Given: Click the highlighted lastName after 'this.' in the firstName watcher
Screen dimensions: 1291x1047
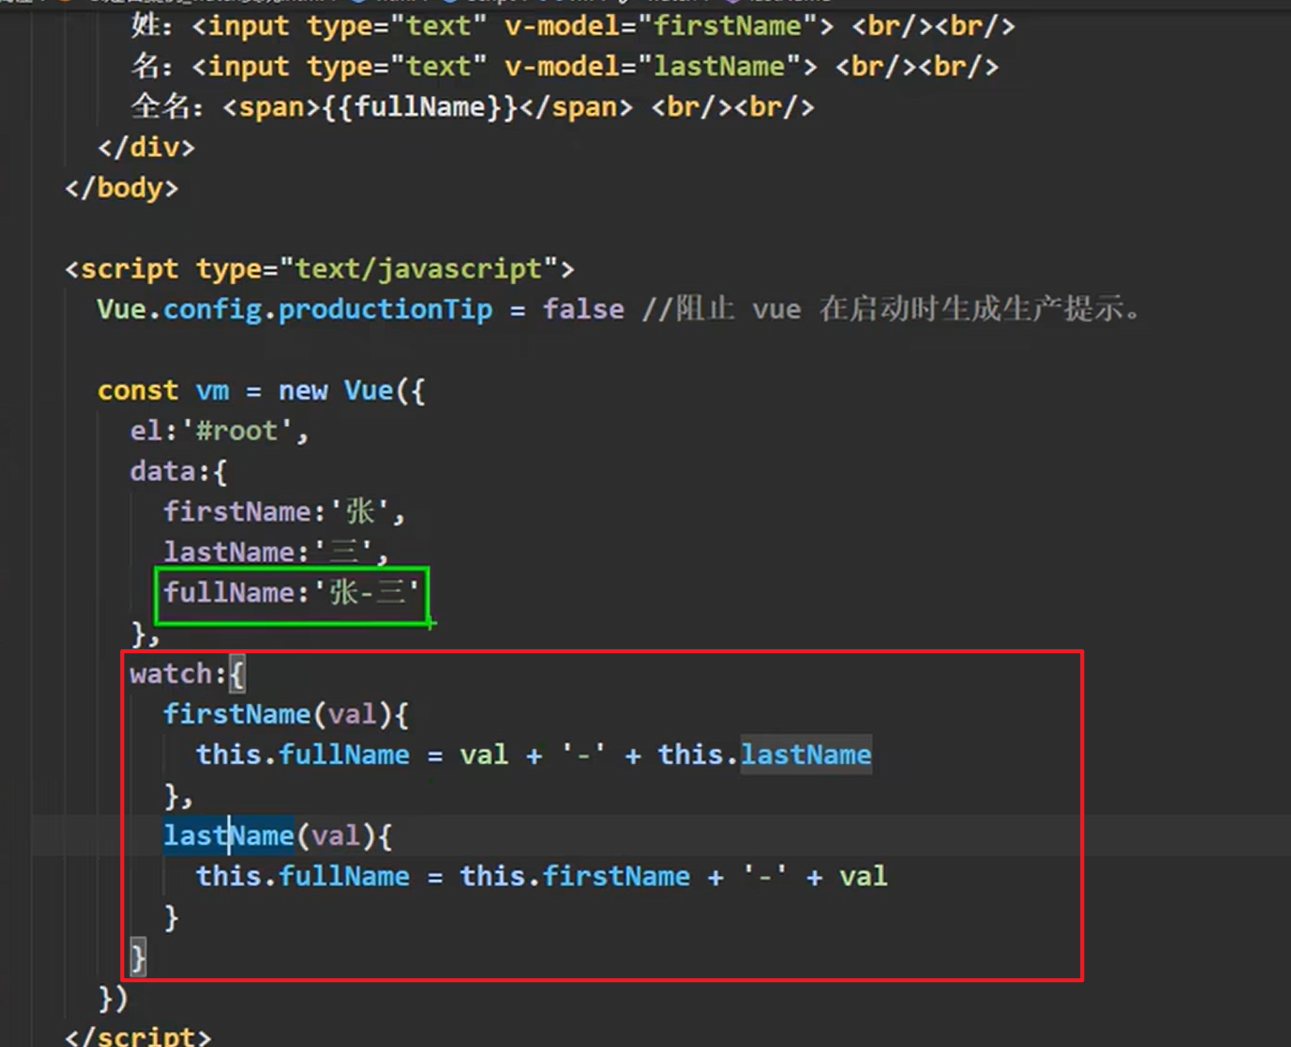Looking at the screenshot, I should pos(806,755).
